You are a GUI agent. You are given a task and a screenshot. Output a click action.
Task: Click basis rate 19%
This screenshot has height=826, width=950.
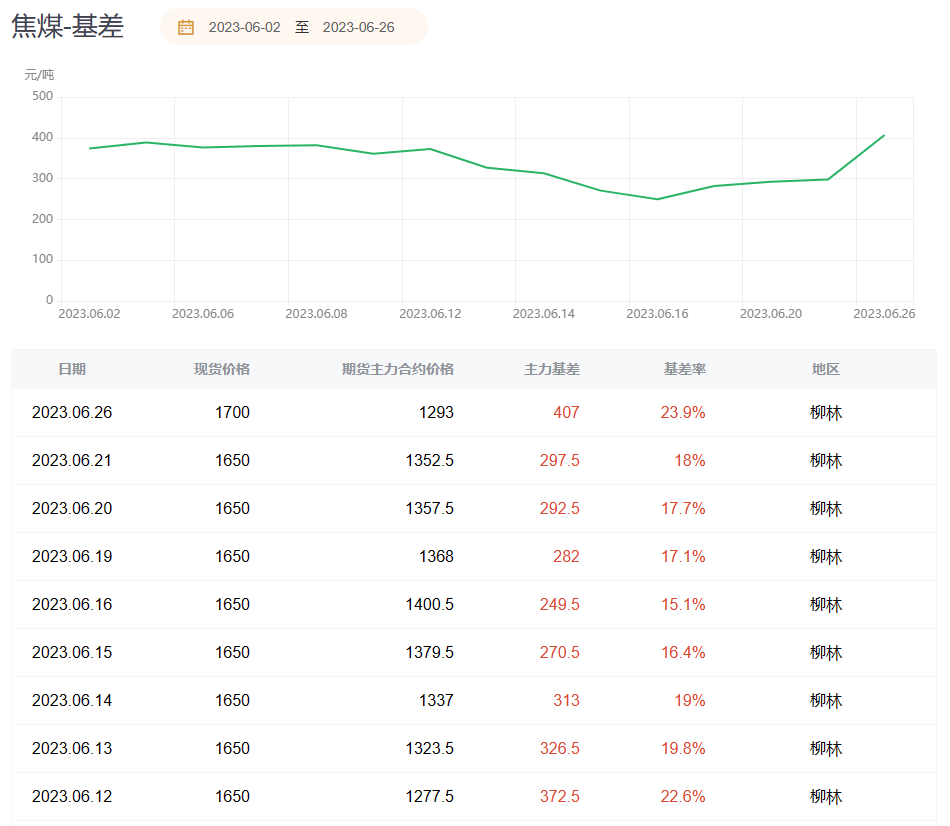pos(690,700)
